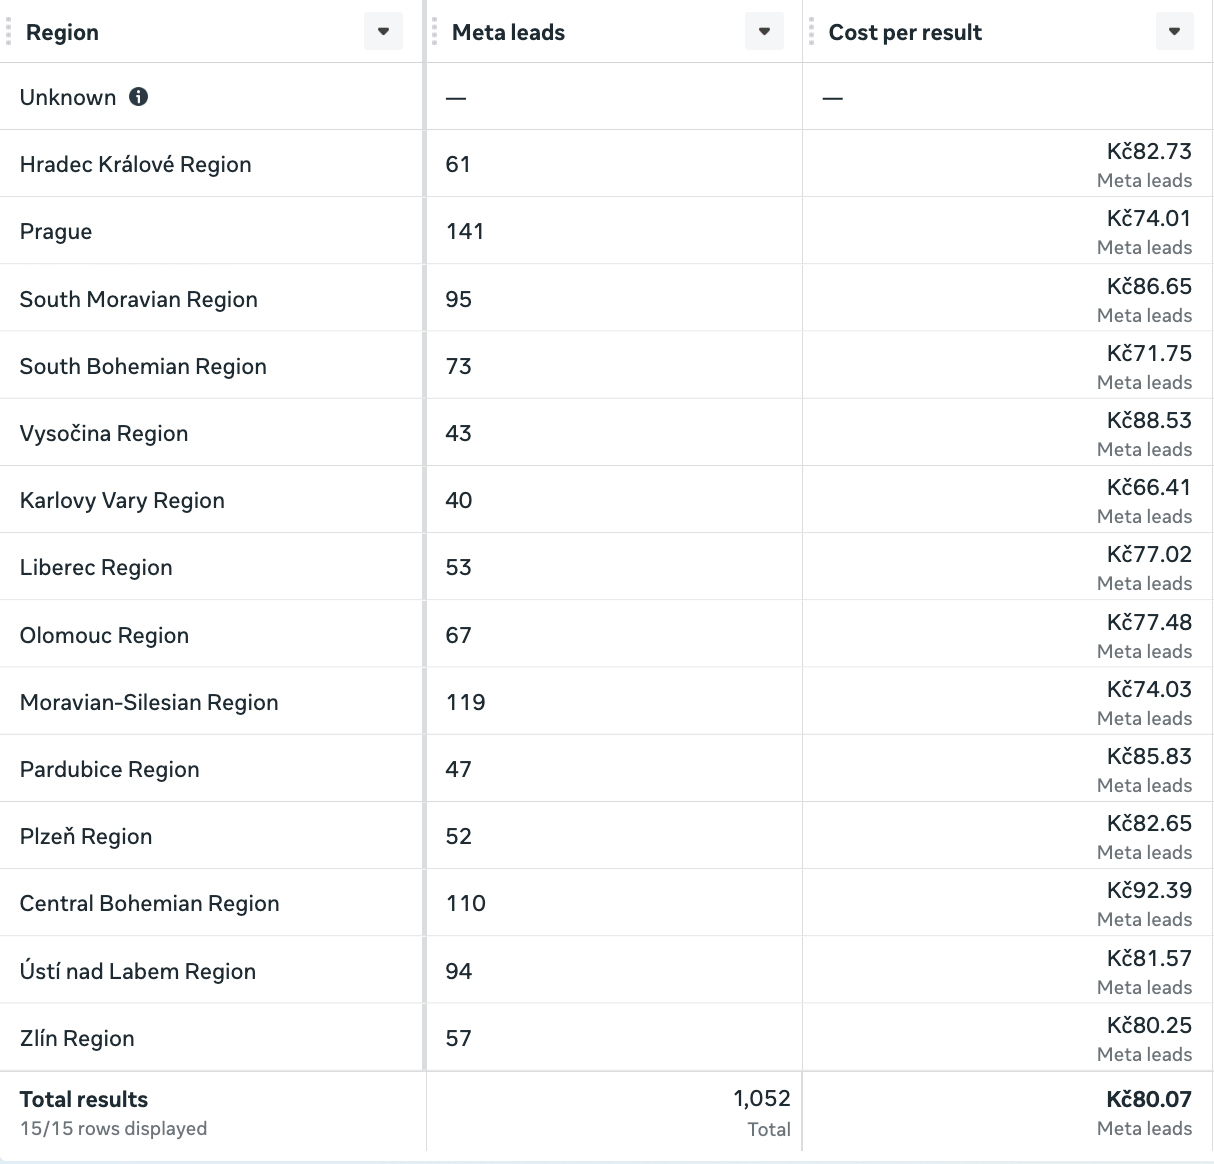The height and width of the screenshot is (1164, 1214).
Task: Click the Meta leads column header label
Action: coord(508,32)
